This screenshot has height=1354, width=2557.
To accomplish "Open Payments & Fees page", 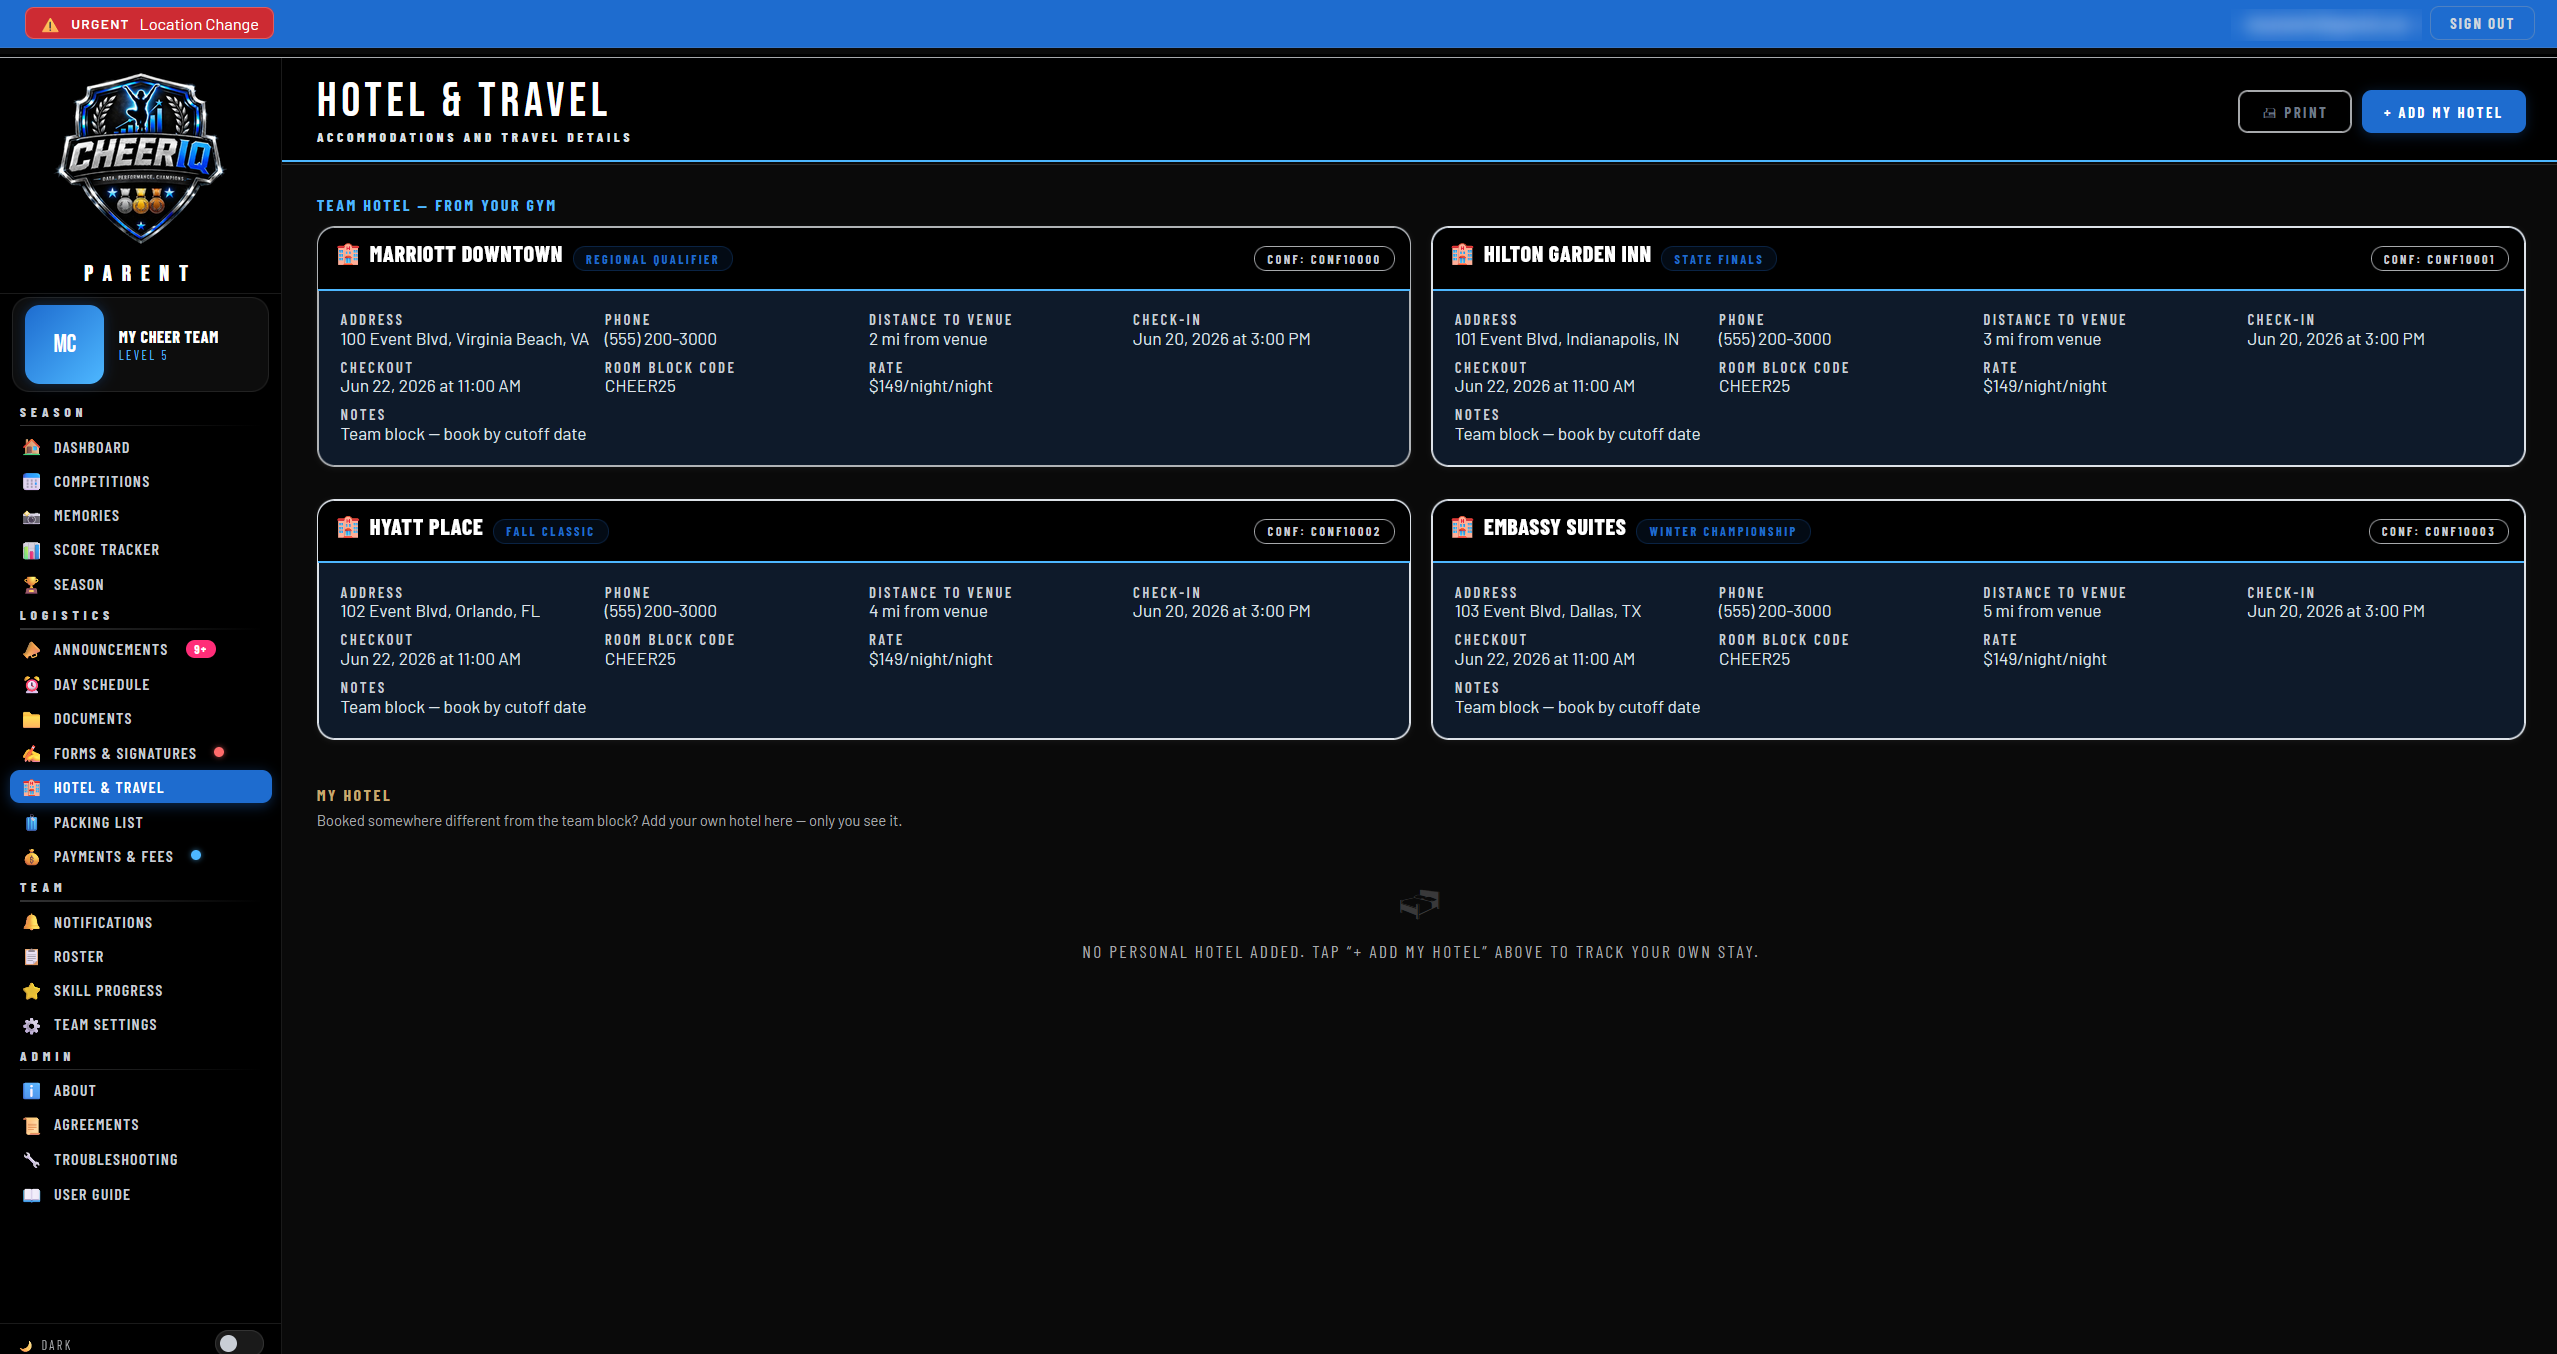I will pyautogui.click(x=140, y=857).
